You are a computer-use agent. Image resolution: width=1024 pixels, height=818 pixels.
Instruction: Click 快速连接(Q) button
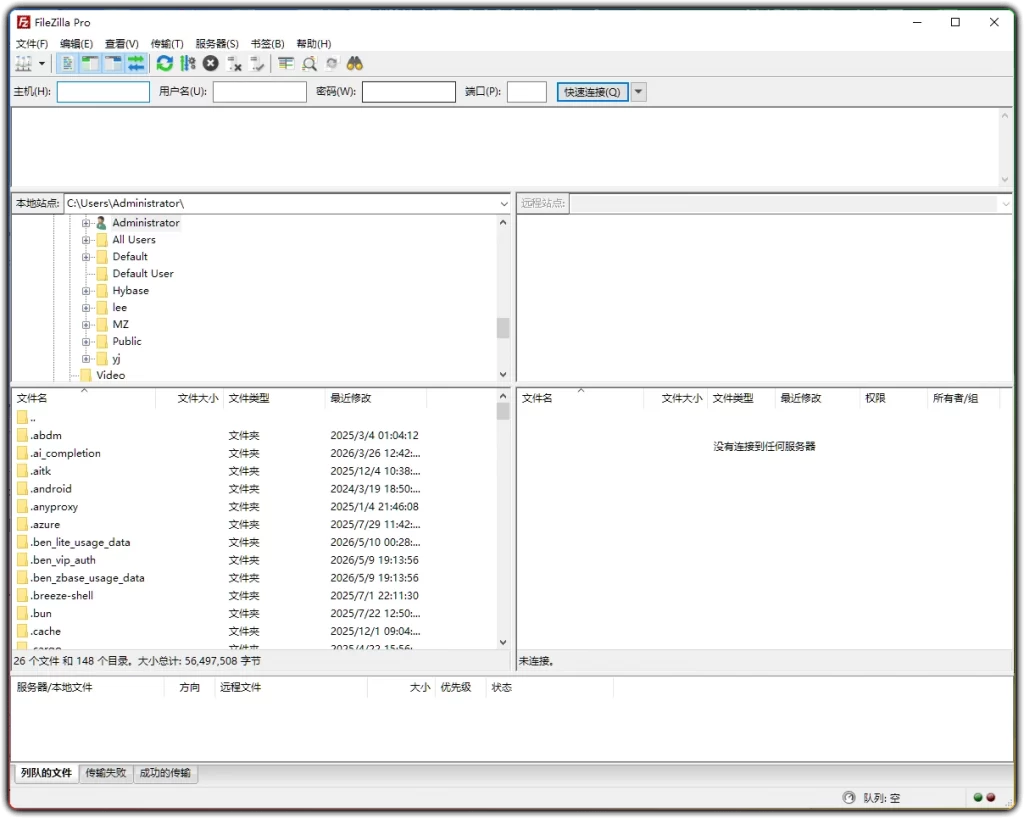[592, 92]
